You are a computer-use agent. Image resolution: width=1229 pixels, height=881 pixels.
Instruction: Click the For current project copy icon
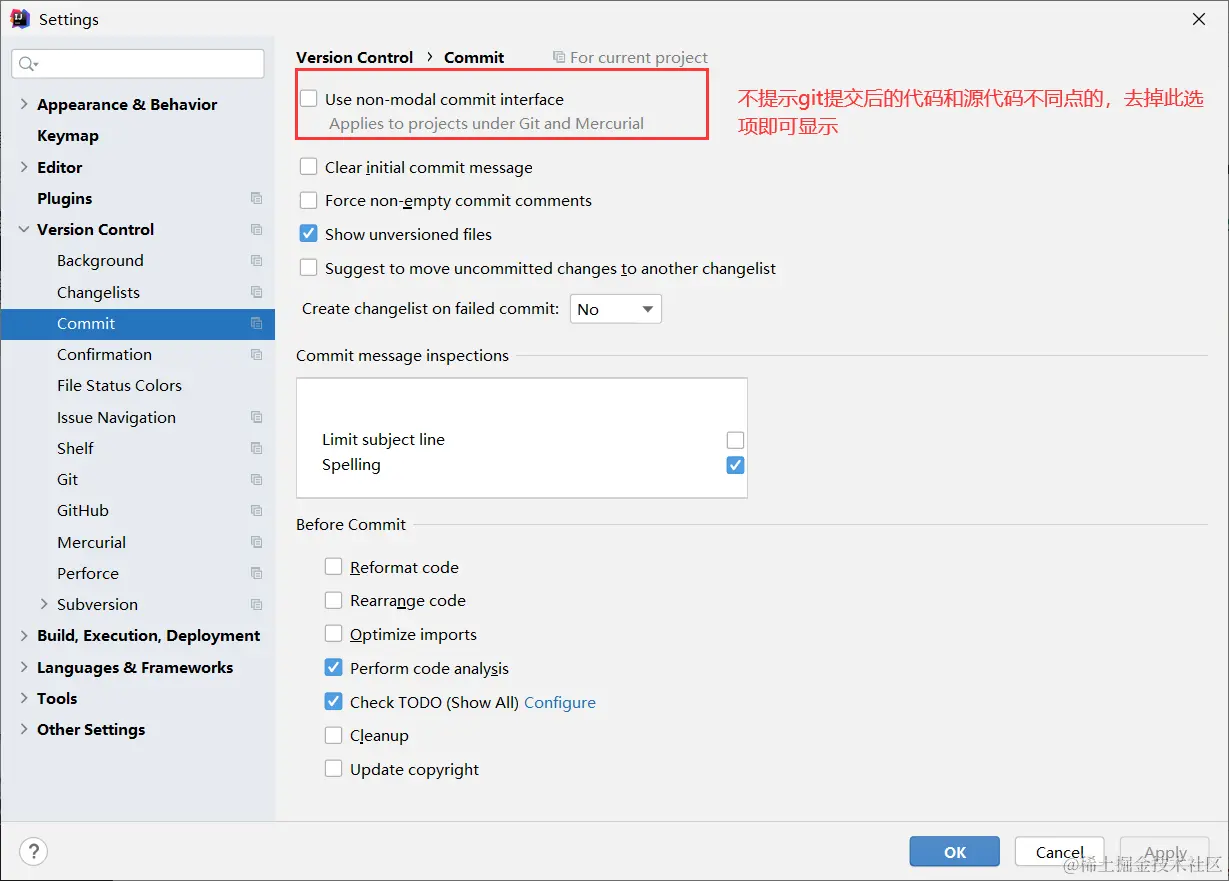[559, 57]
